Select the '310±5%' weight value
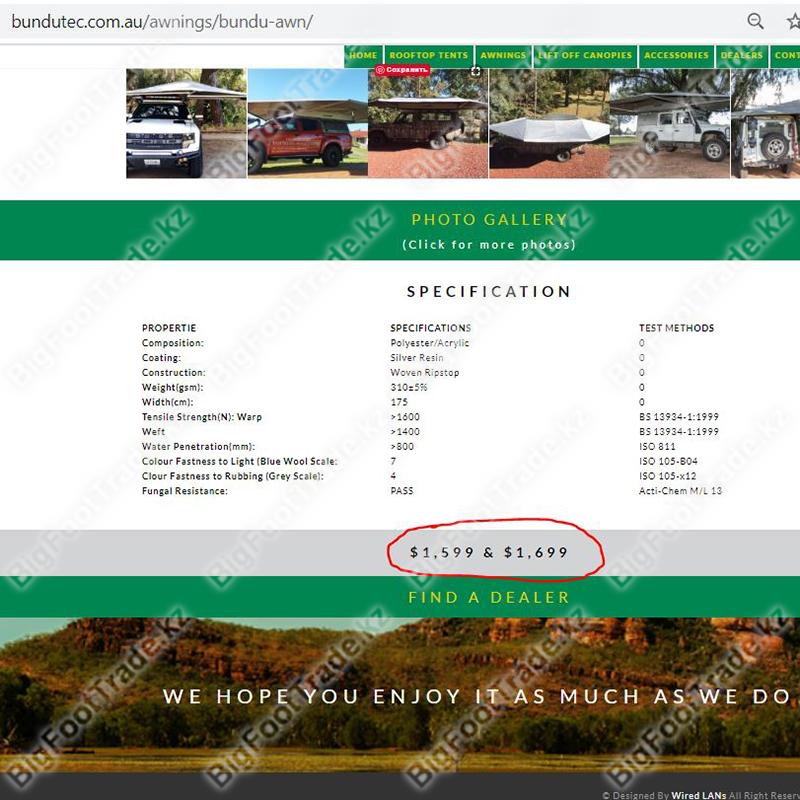This screenshot has width=800, height=800. tap(409, 387)
